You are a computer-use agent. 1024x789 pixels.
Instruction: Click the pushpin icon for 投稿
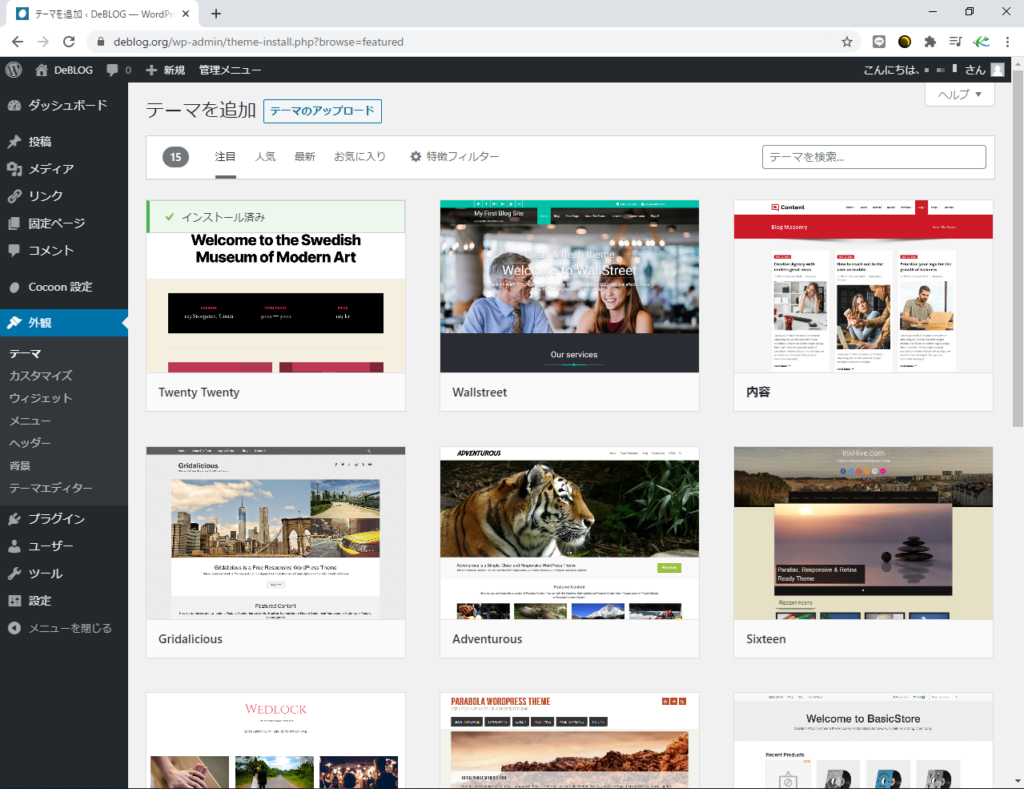[x=14, y=142]
